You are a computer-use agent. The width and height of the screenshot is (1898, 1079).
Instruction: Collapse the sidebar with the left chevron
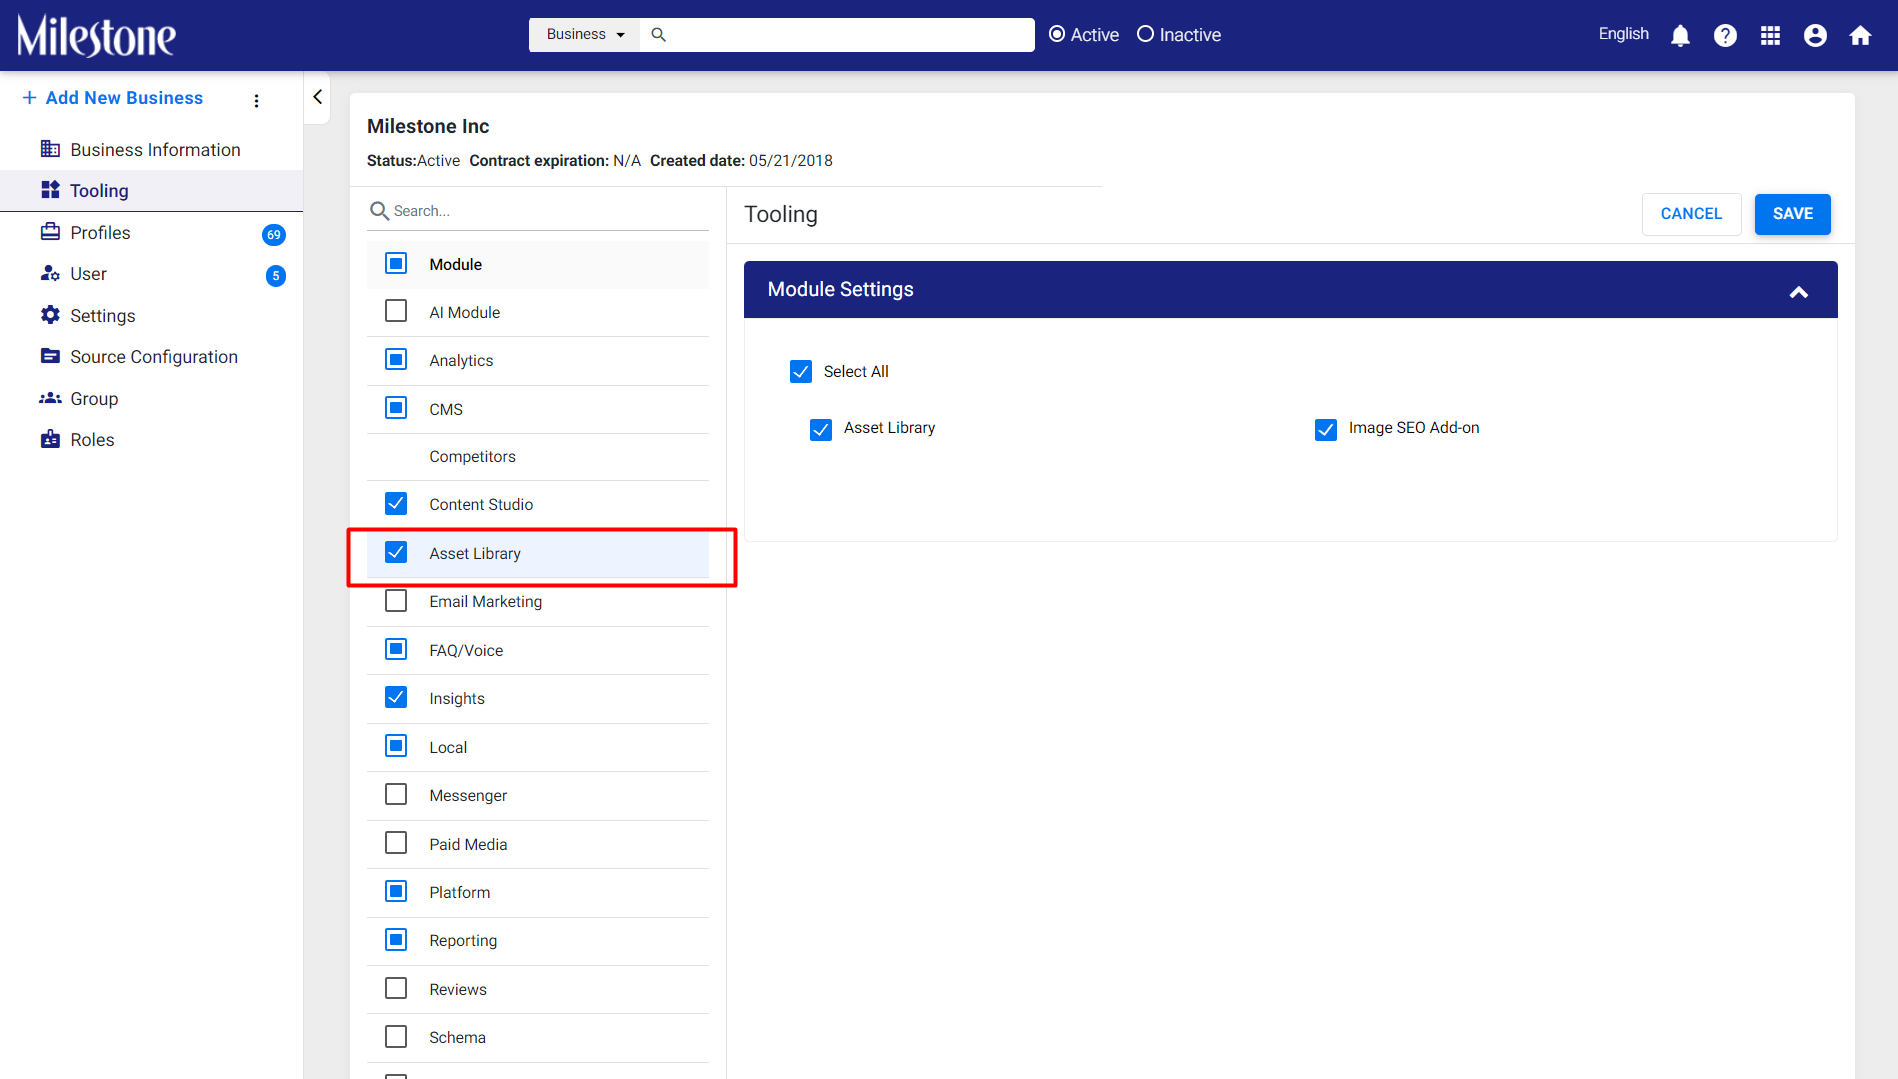[317, 97]
